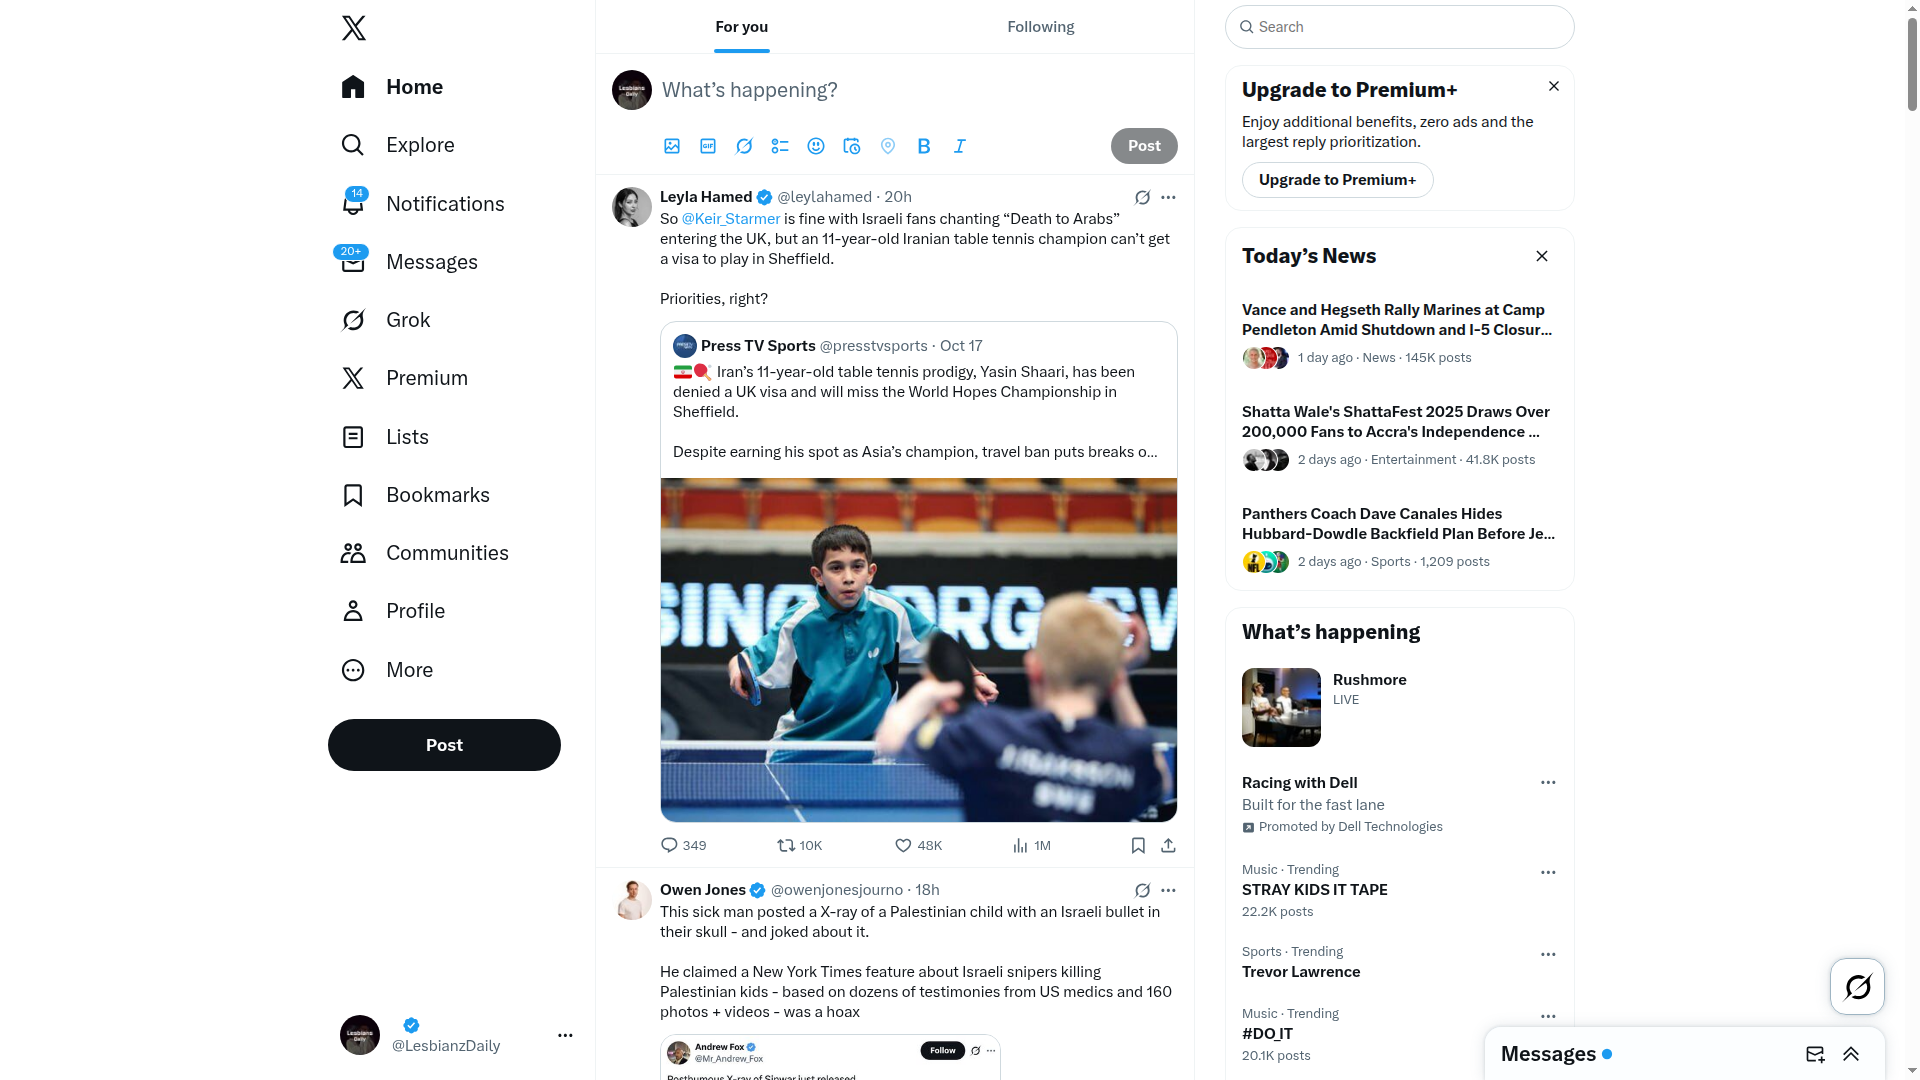This screenshot has height=1080, width=1920.
Task: Open the table tennis photo
Action: [919, 650]
